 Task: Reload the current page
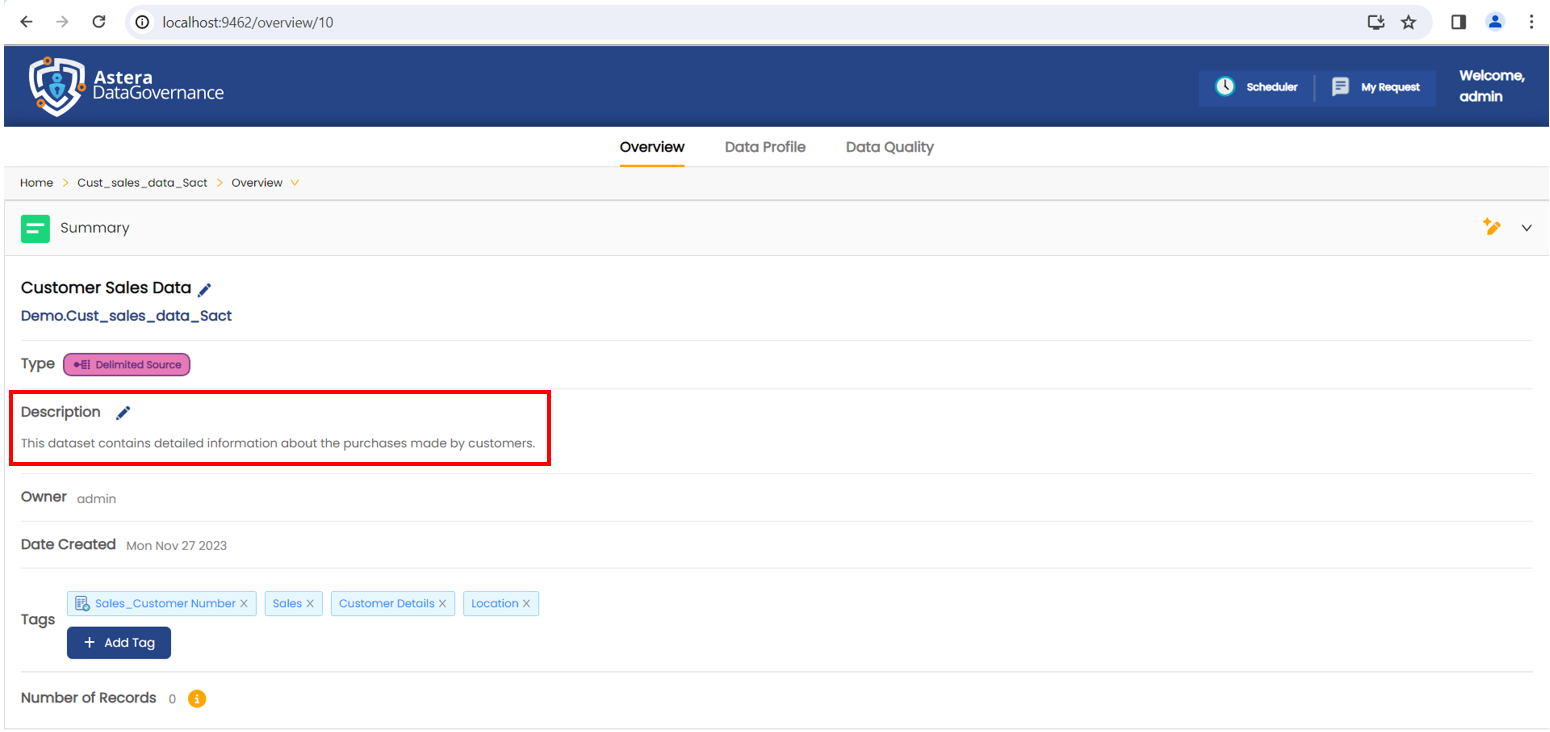pyautogui.click(x=99, y=22)
